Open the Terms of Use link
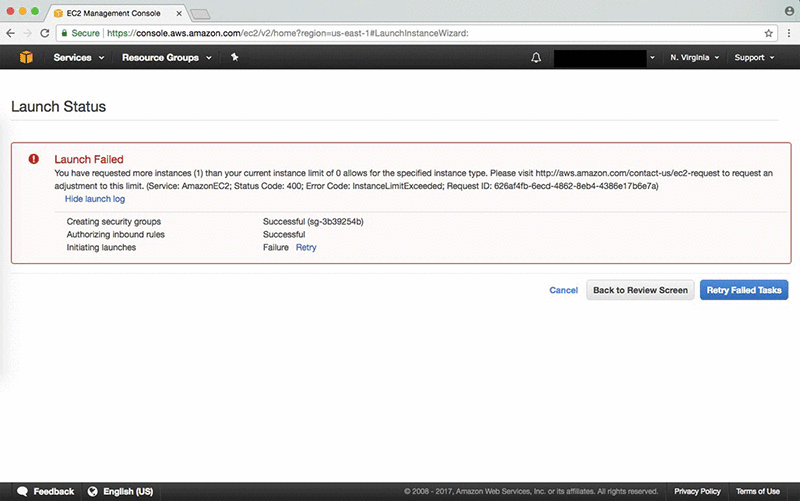 click(x=758, y=491)
